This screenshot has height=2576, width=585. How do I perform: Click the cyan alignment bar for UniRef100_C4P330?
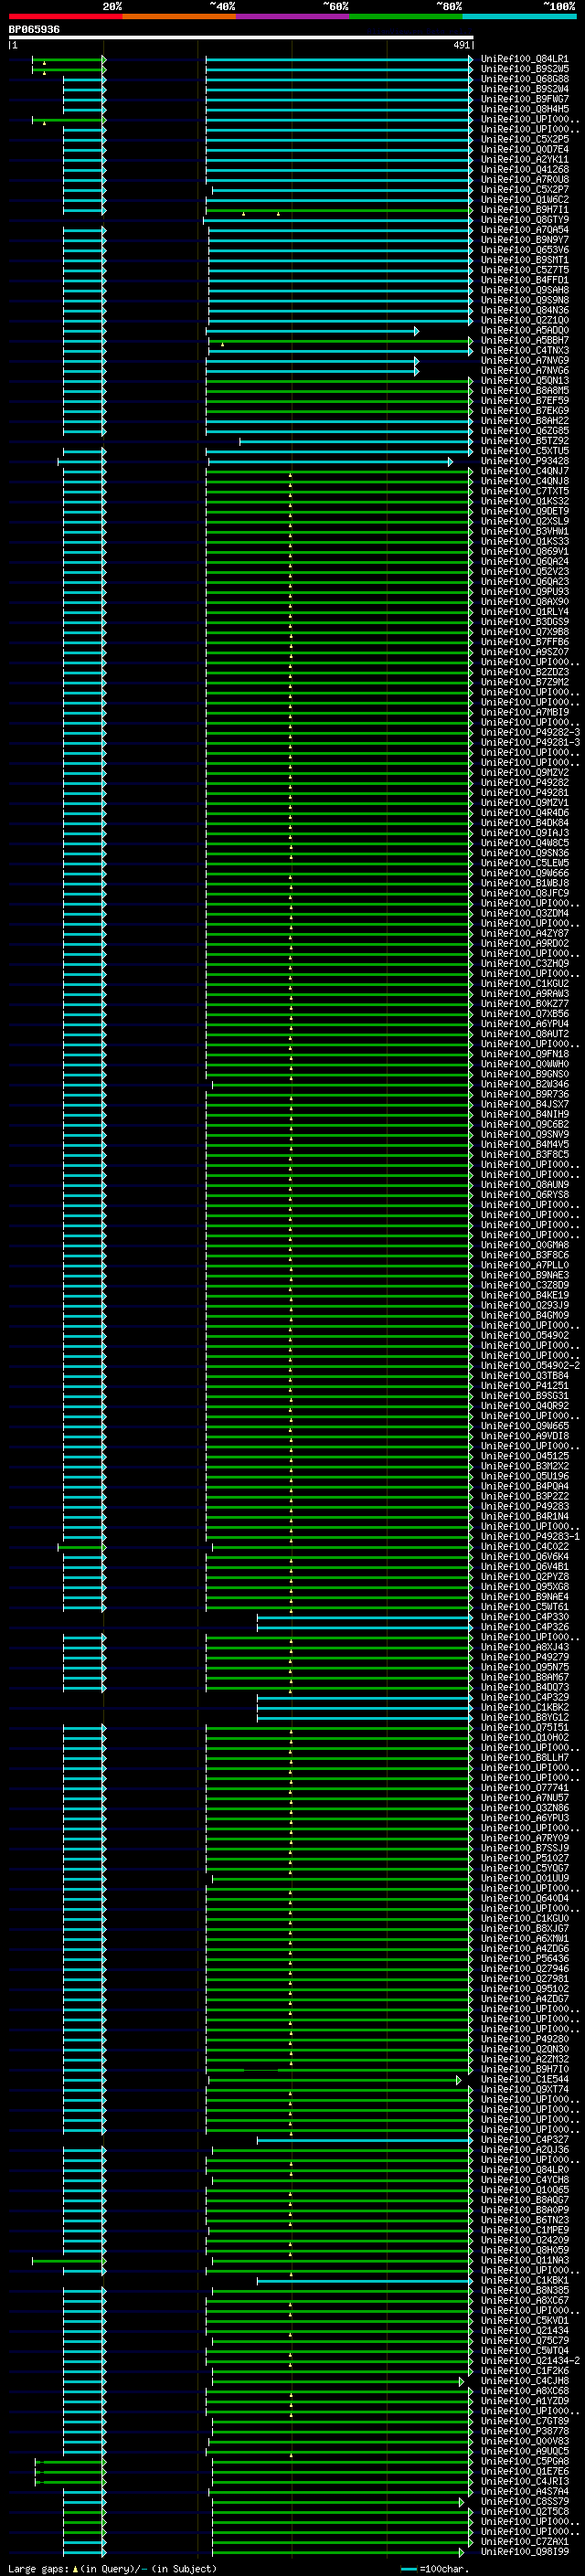pyautogui.click(x=364, y=1617)
